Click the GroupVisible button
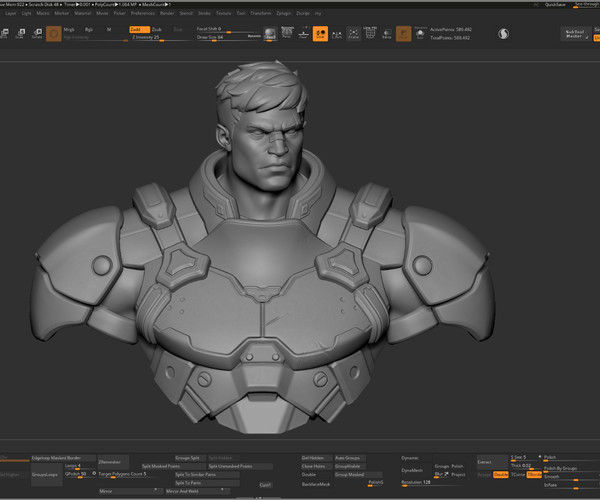 pyautogui.click(x=349, y=466)
